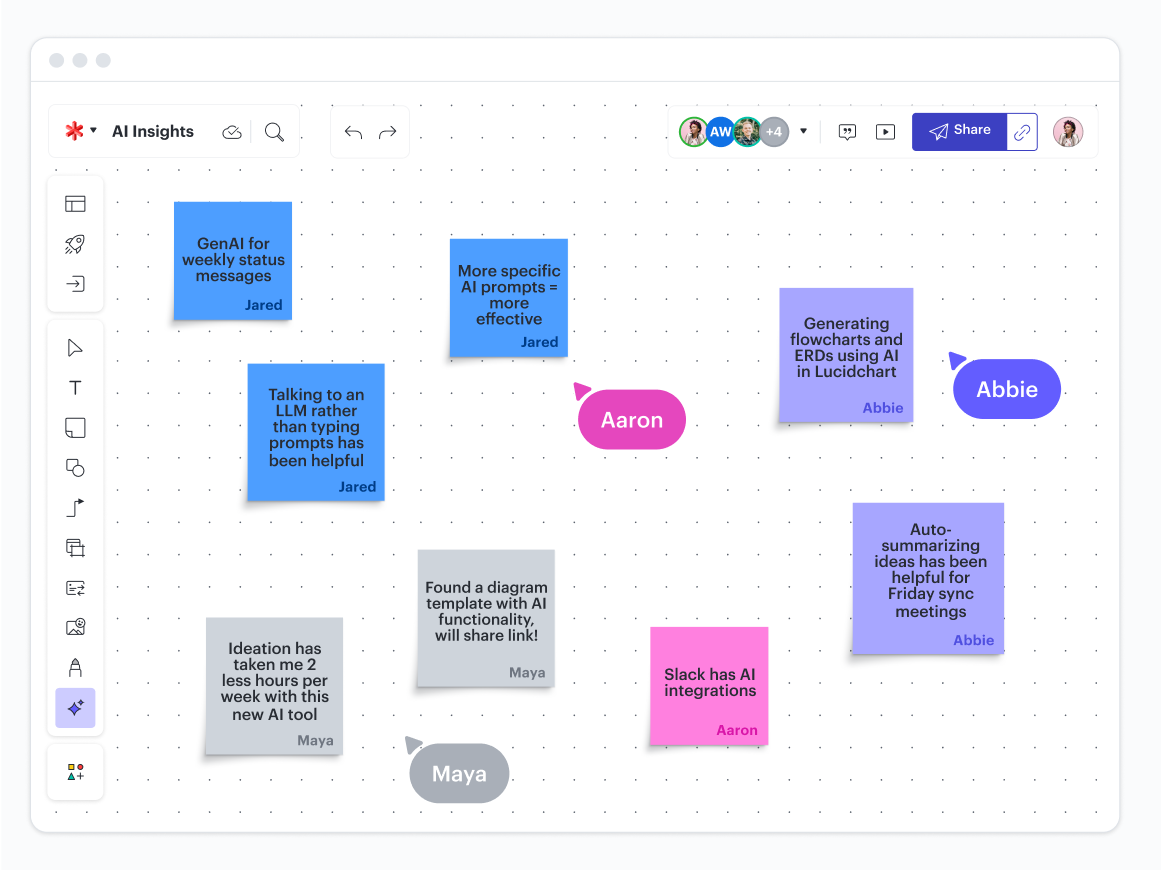Screen dimensions: 1161x870
Task: Redo the last action
Action: tap(388, 132)
